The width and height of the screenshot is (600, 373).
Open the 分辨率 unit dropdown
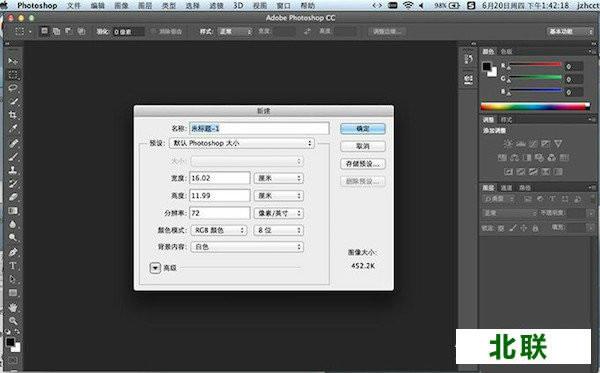click(x=279, y=213)
